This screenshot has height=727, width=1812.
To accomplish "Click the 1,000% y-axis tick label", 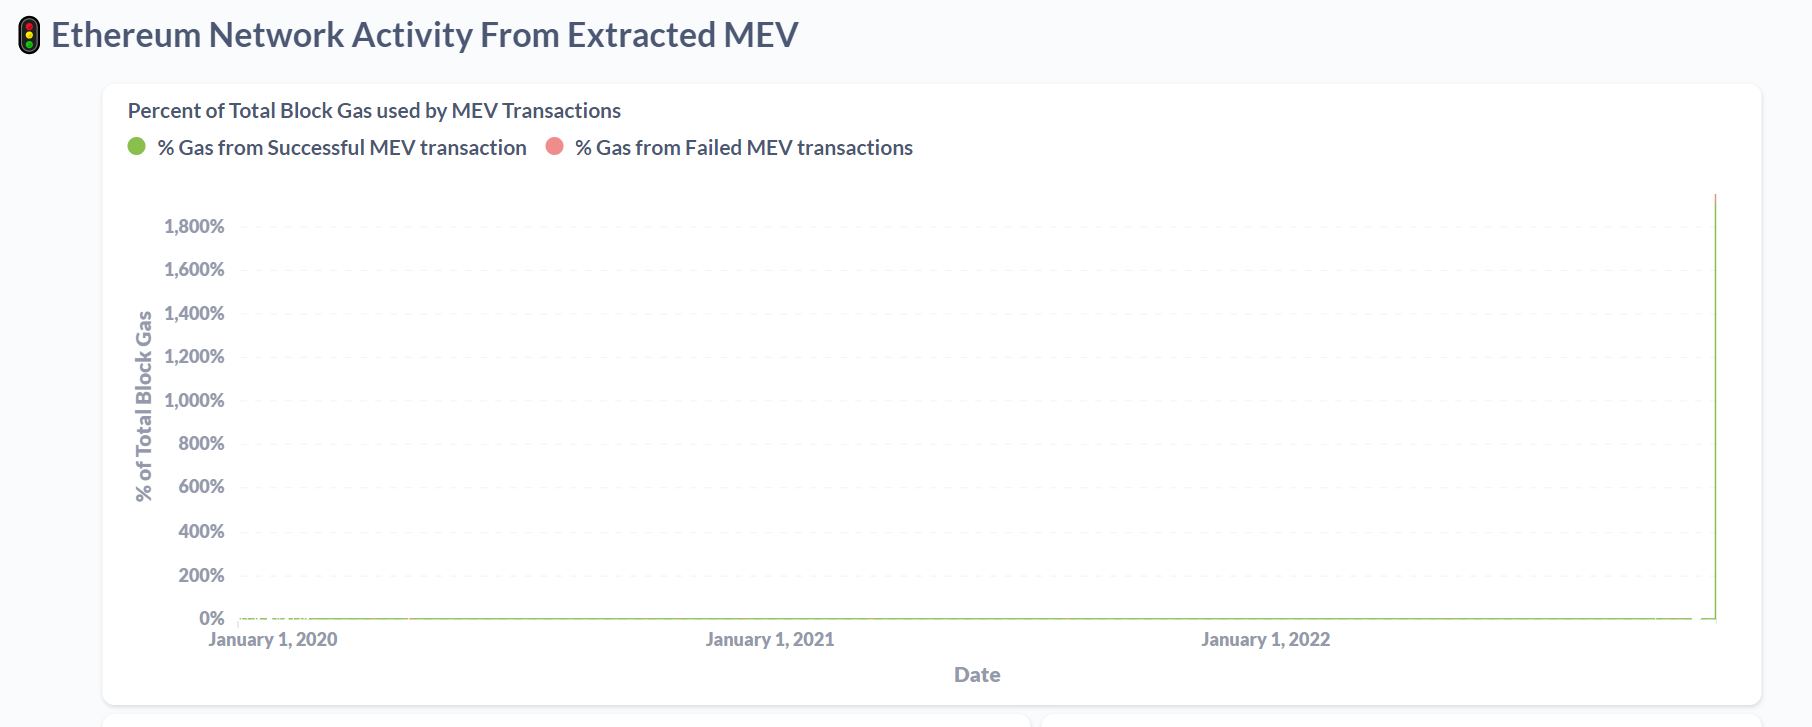I will tap(194, 400).
